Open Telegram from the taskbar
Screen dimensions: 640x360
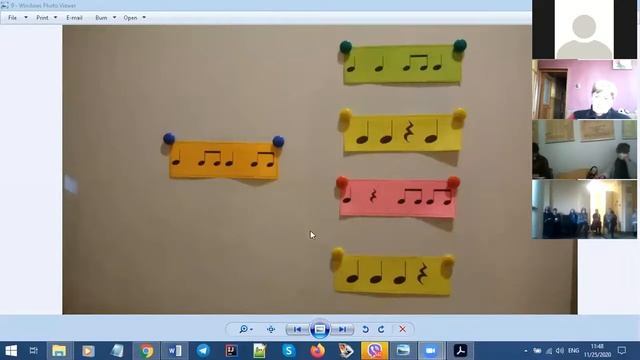[x=203, y=351]
